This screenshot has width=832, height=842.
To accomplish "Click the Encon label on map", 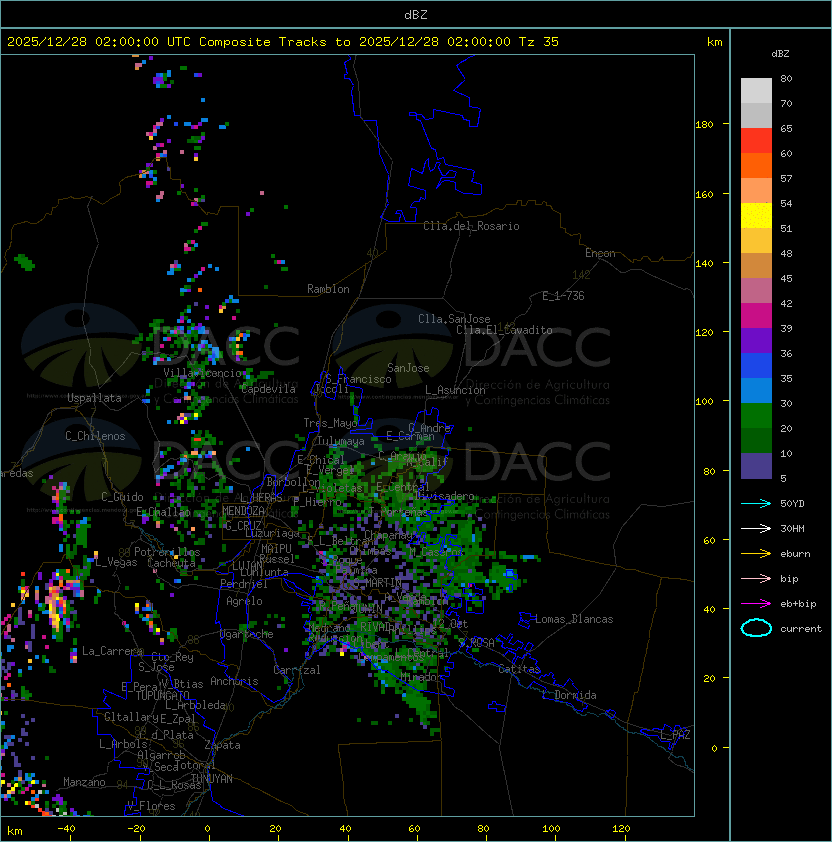I will 600,253.
